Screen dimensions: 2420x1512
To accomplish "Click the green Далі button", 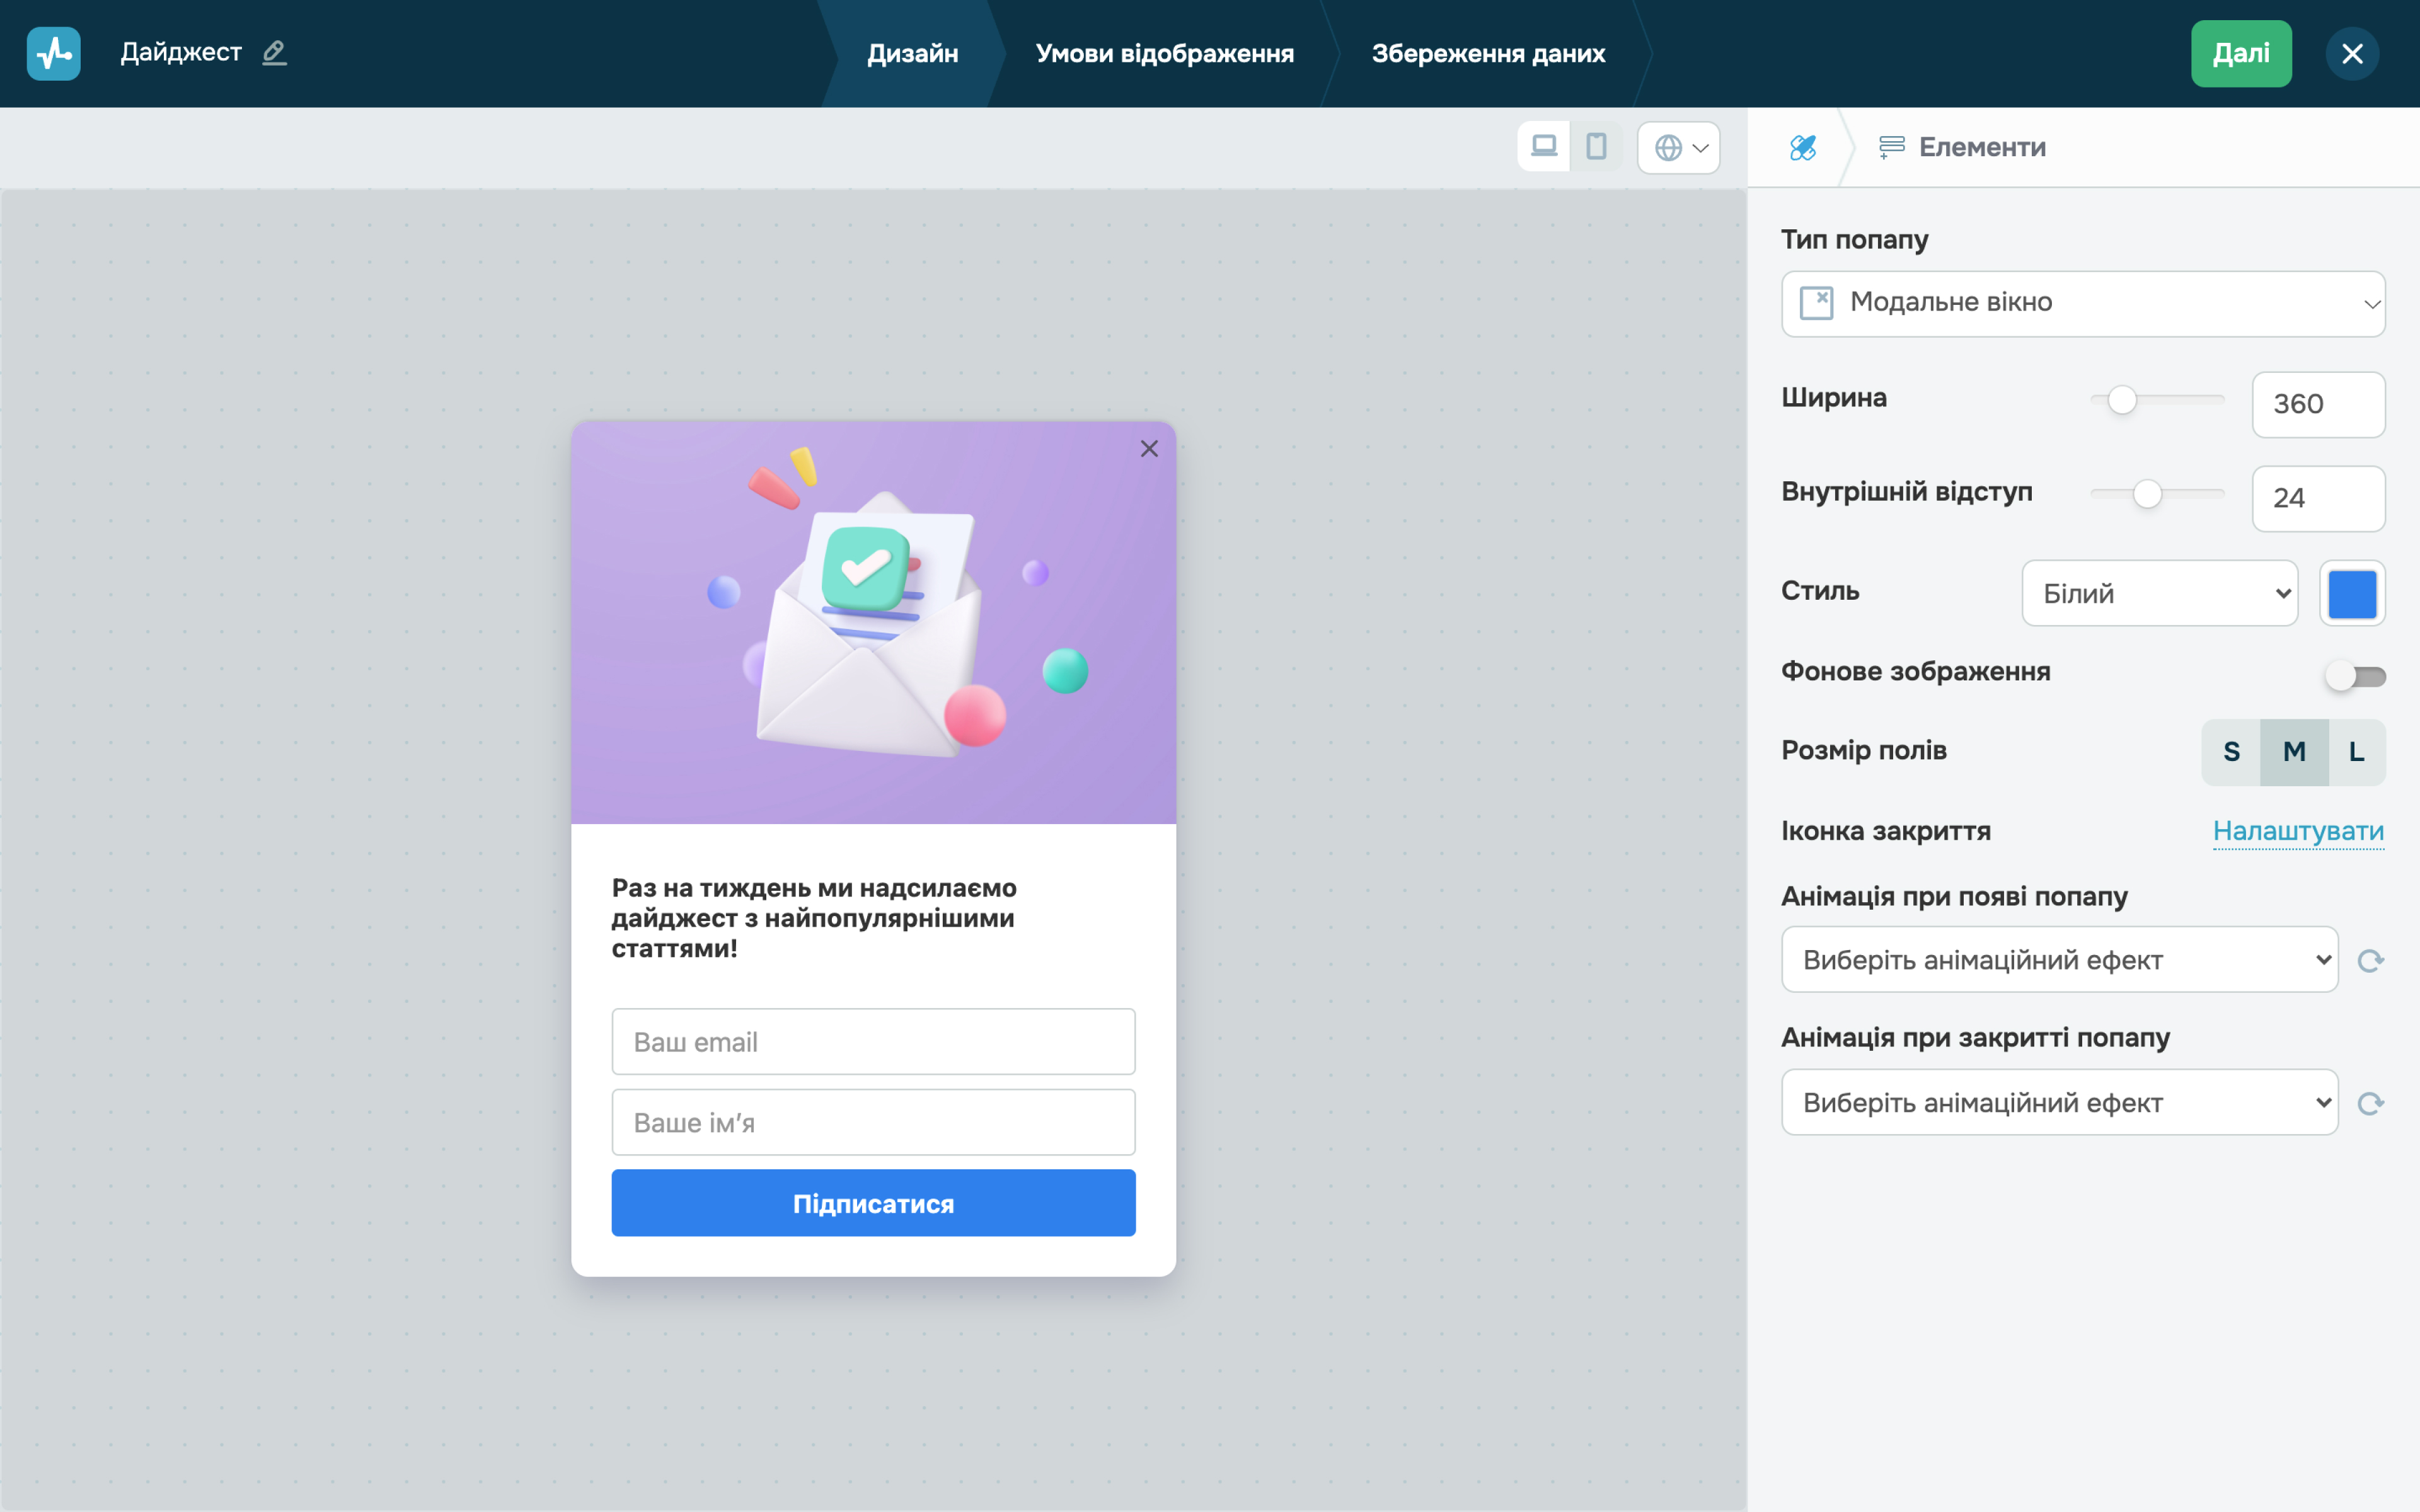I will pos(2241,53).
